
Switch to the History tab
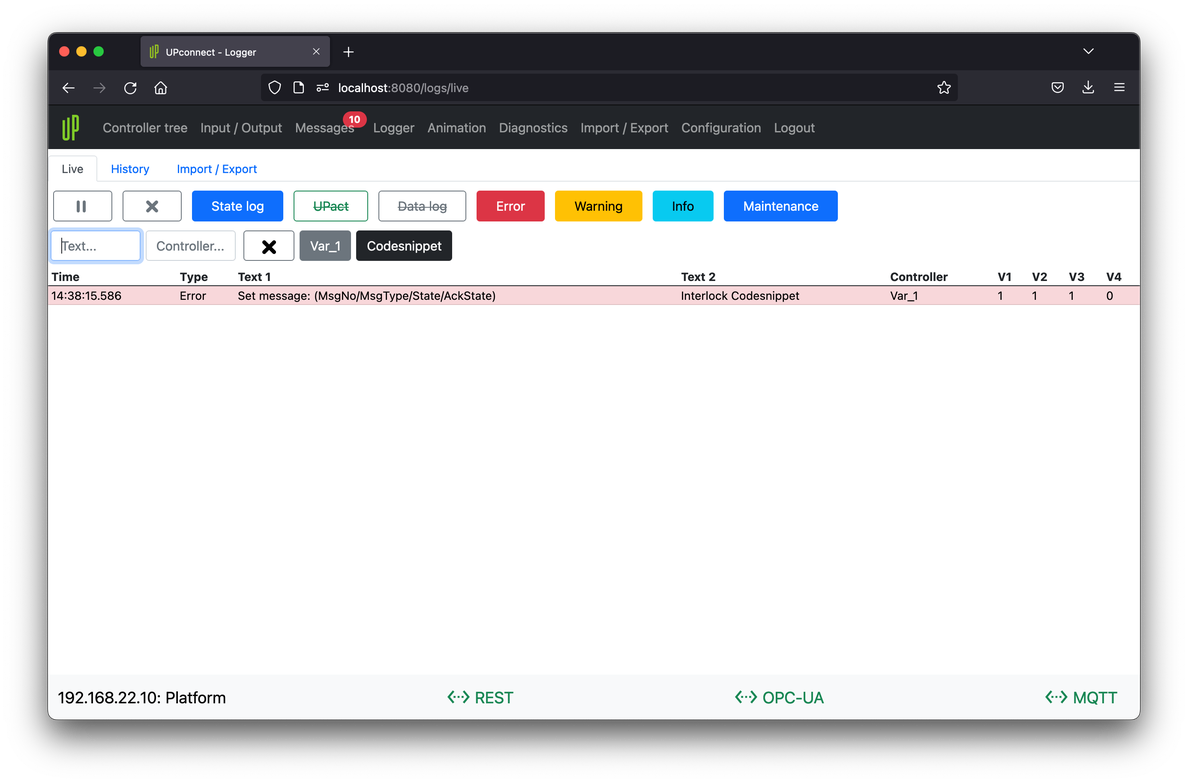click(x=130, y=169)
